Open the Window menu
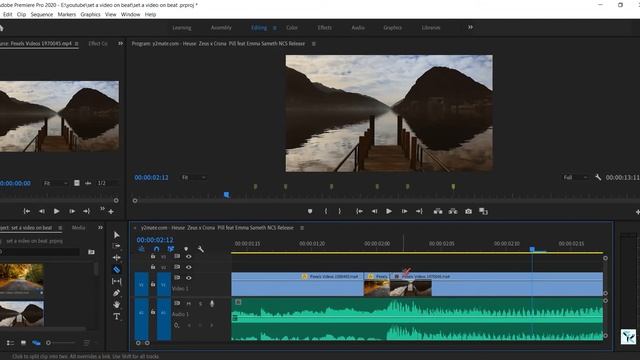 coord(131,14)
